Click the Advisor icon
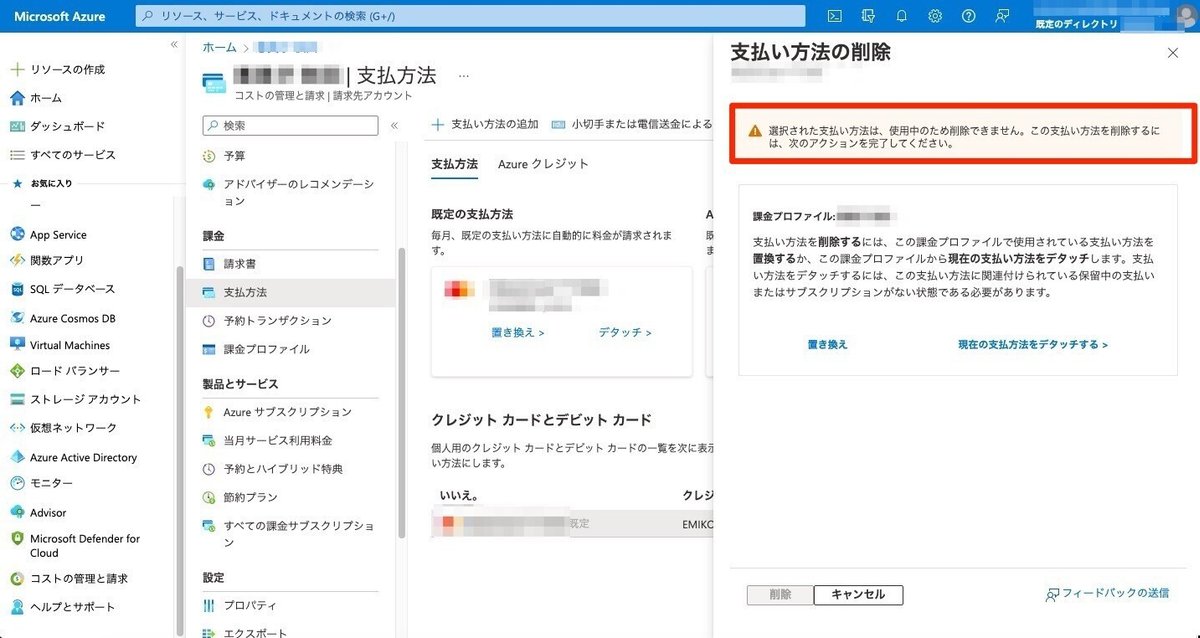1200x638 pixels. (x=16, y=512)
